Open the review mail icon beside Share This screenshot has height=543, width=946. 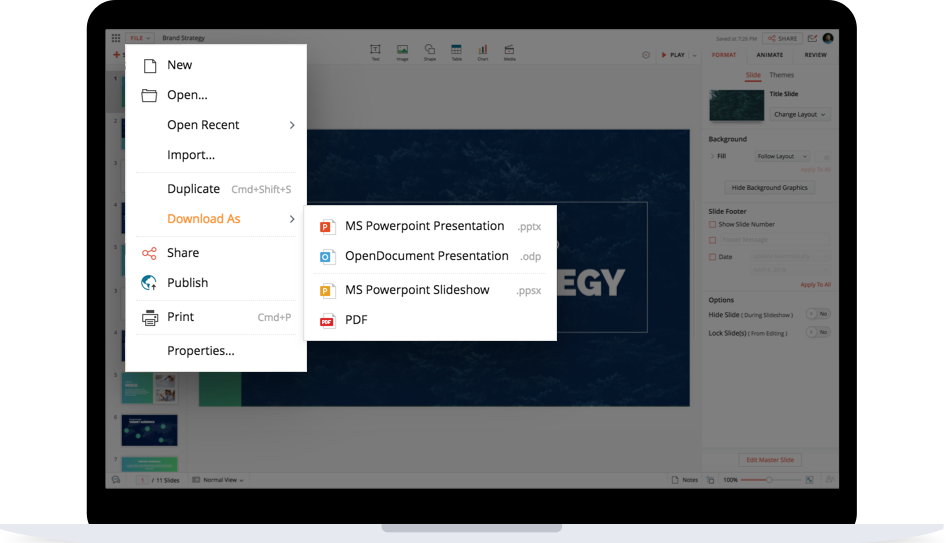pos(813,38)
